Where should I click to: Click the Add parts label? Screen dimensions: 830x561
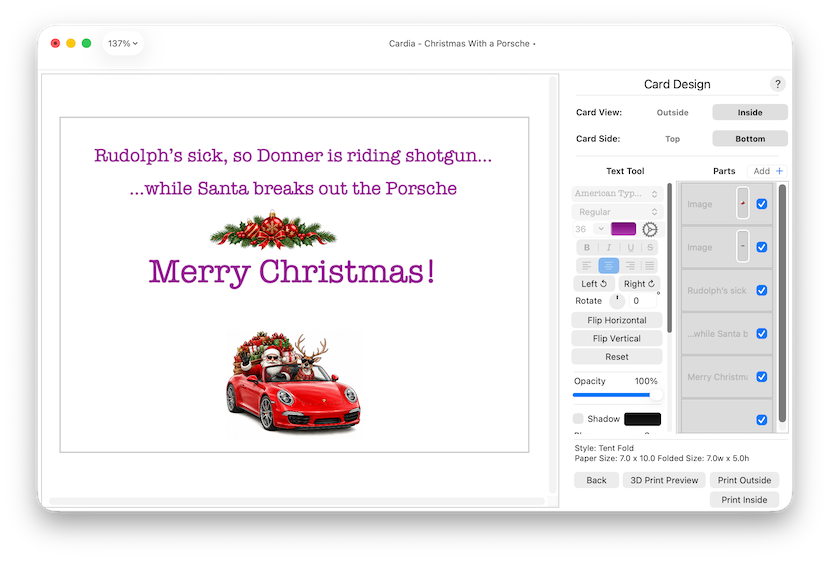tap(761, 171)
